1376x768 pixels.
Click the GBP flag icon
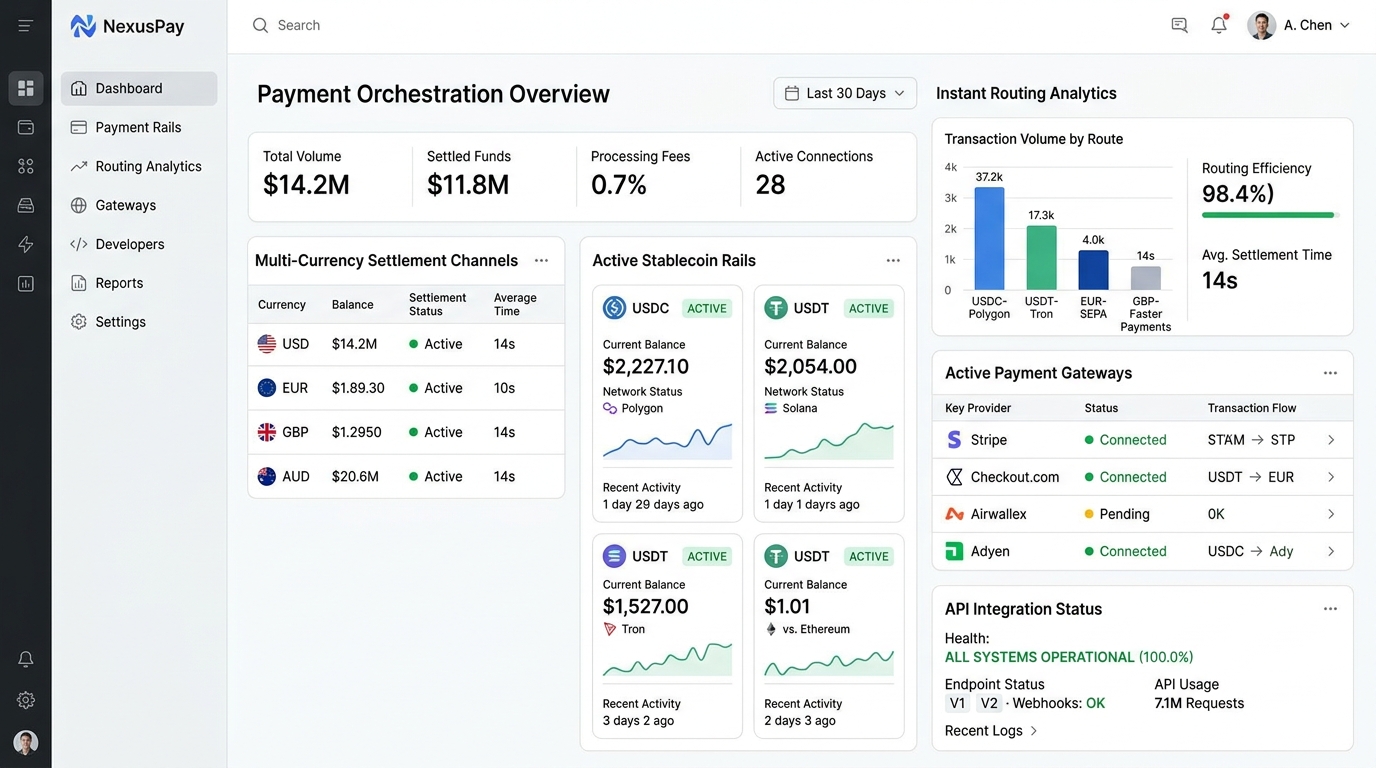(266, 432)
